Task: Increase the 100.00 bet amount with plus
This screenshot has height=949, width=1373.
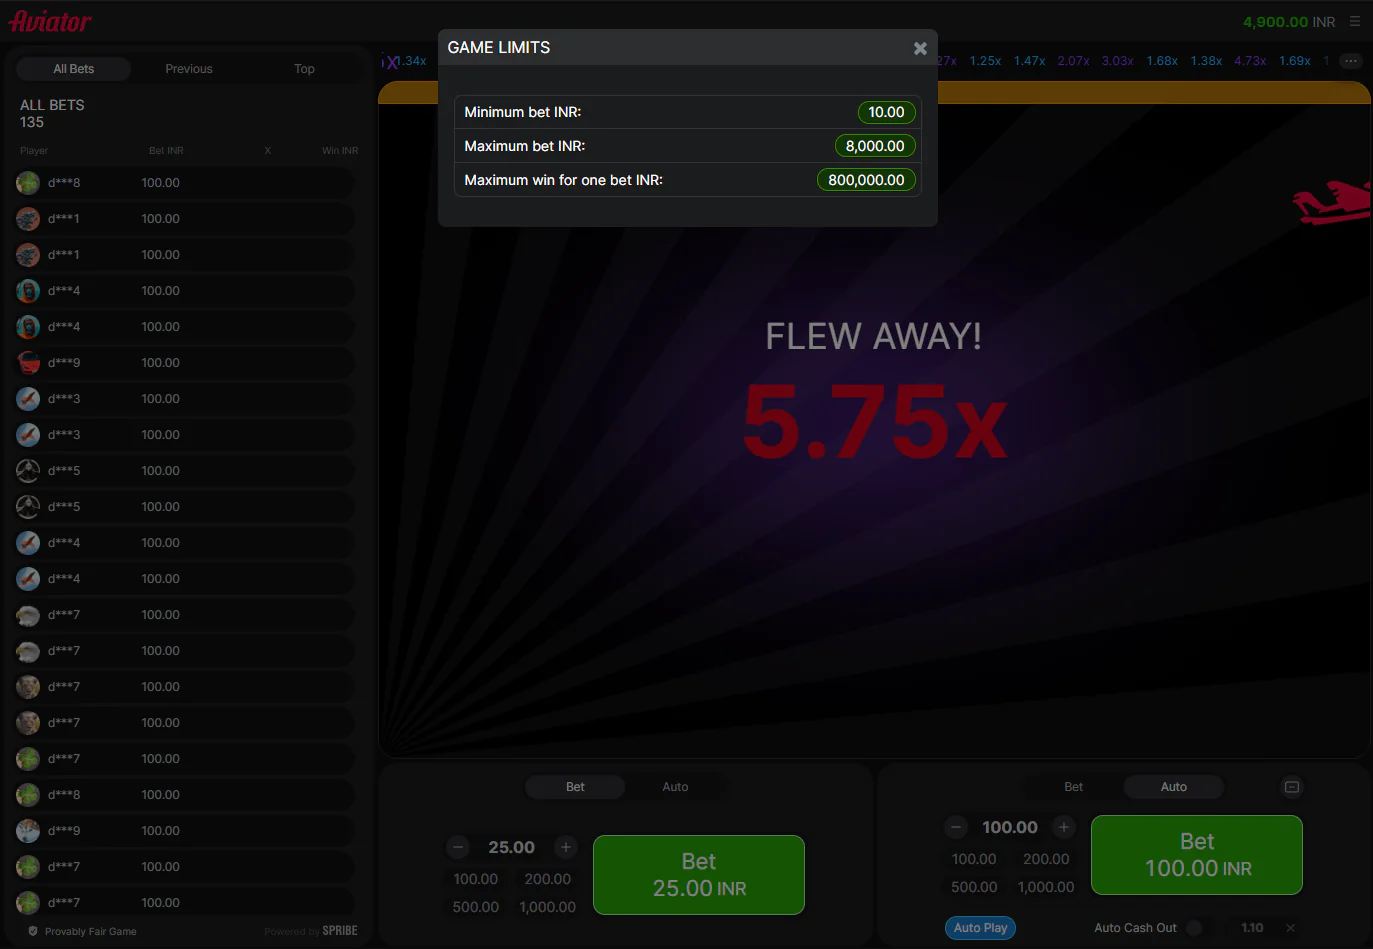Action: point(1064,827)
